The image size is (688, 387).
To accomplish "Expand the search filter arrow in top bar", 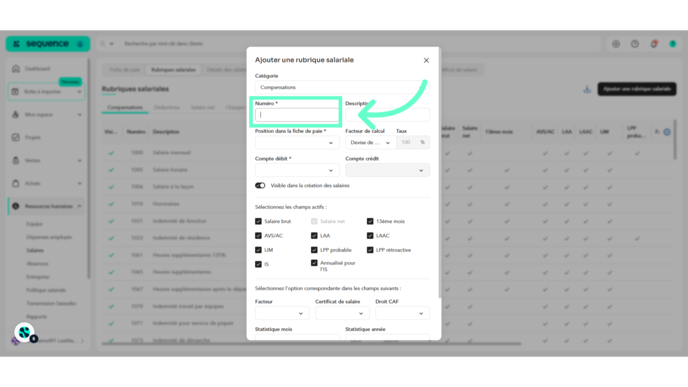I will pyautogui.click(x=111, y=44).
